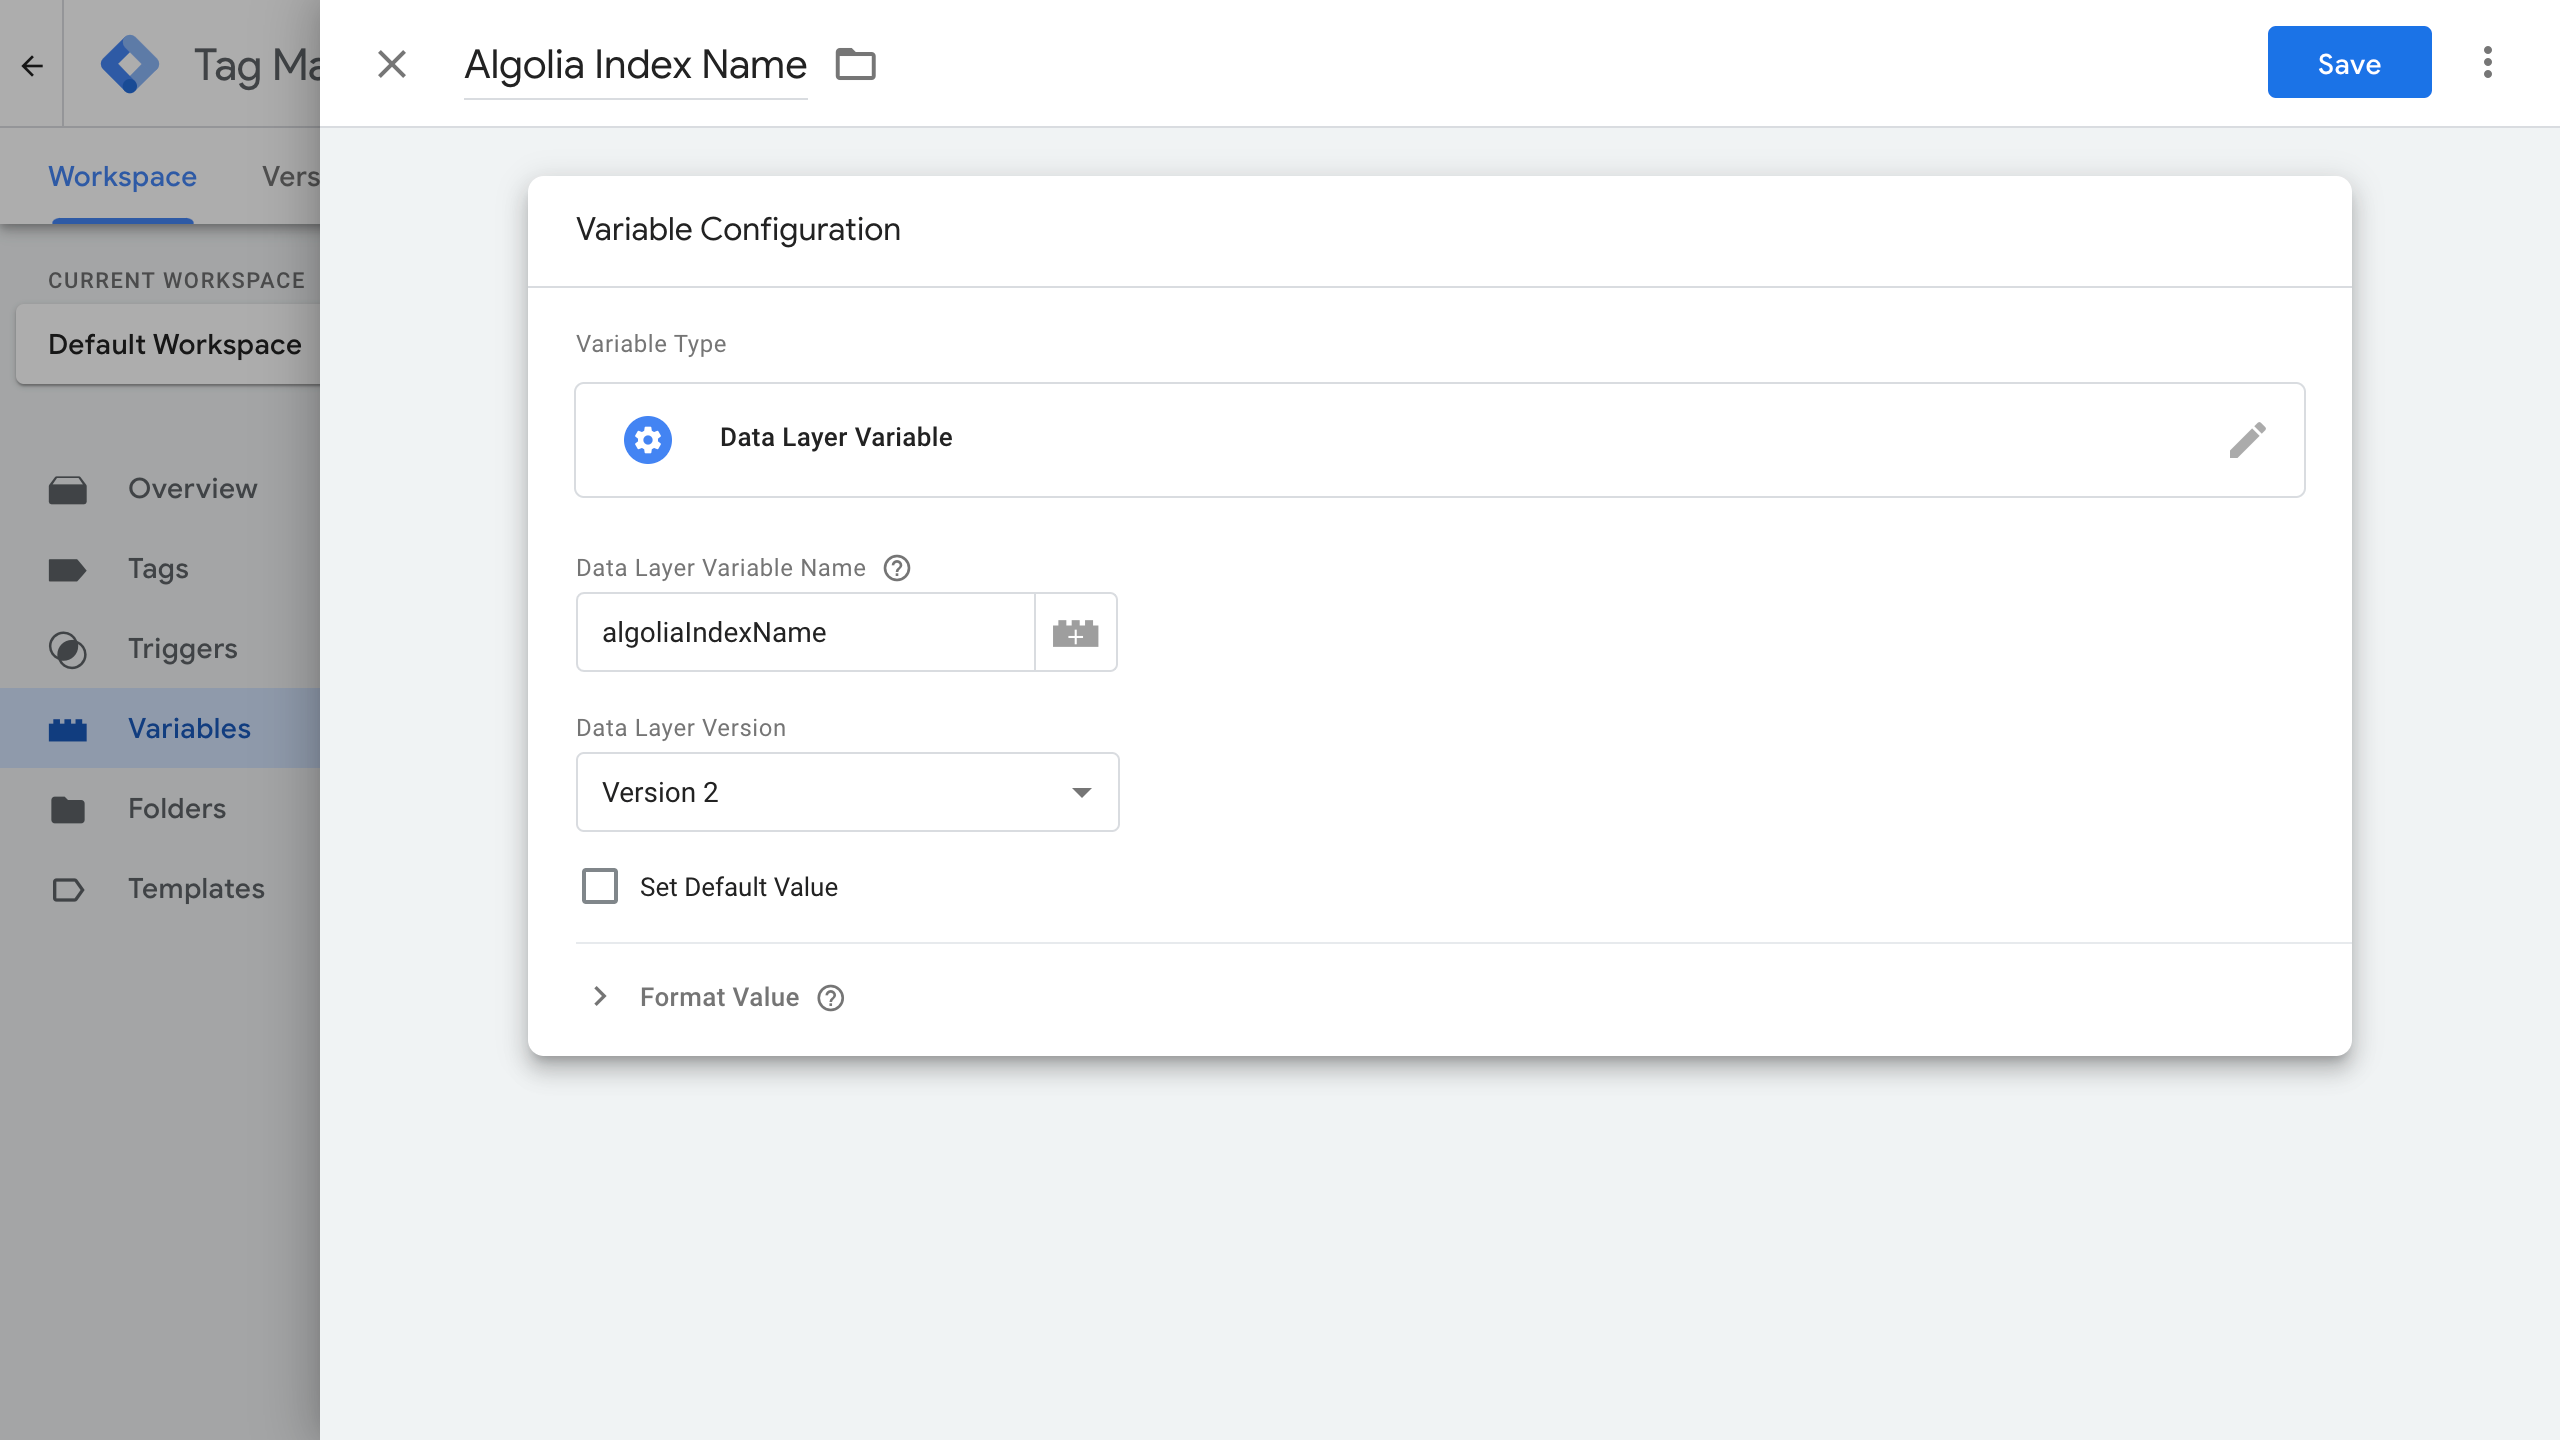Viewport: 2560px width, 1440px height.
Task: Click the block/brick icon next to variable name field
Action: [x=1074, y=633]
